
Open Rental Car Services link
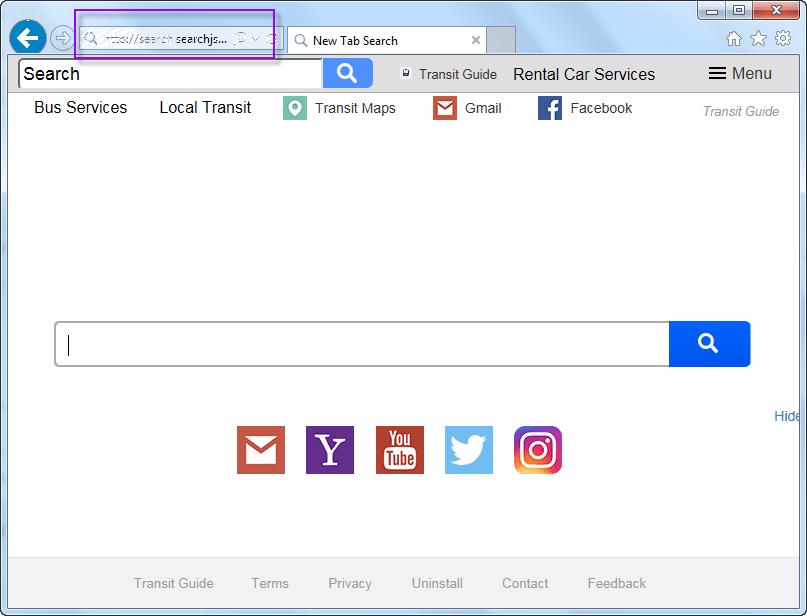(x=584, y=74)
